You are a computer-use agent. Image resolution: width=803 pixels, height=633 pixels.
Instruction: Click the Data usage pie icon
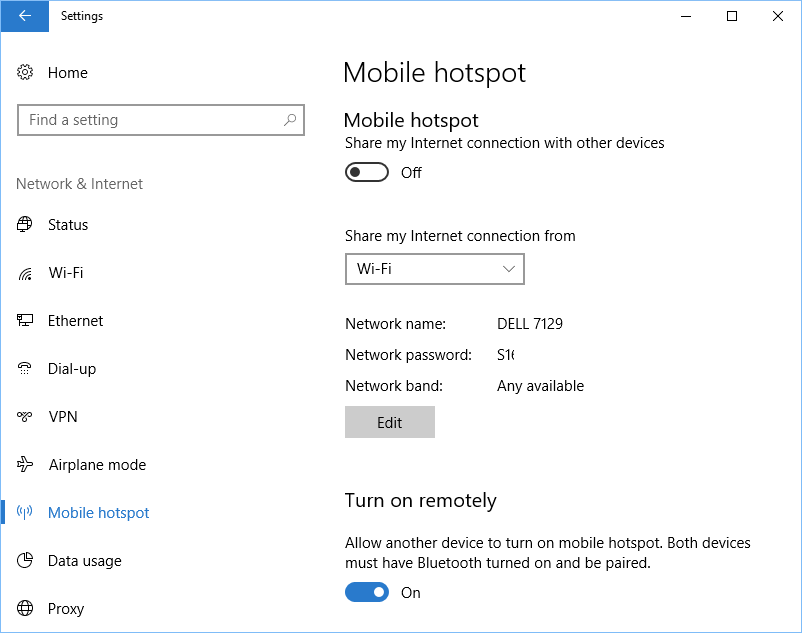coord(25,560)
